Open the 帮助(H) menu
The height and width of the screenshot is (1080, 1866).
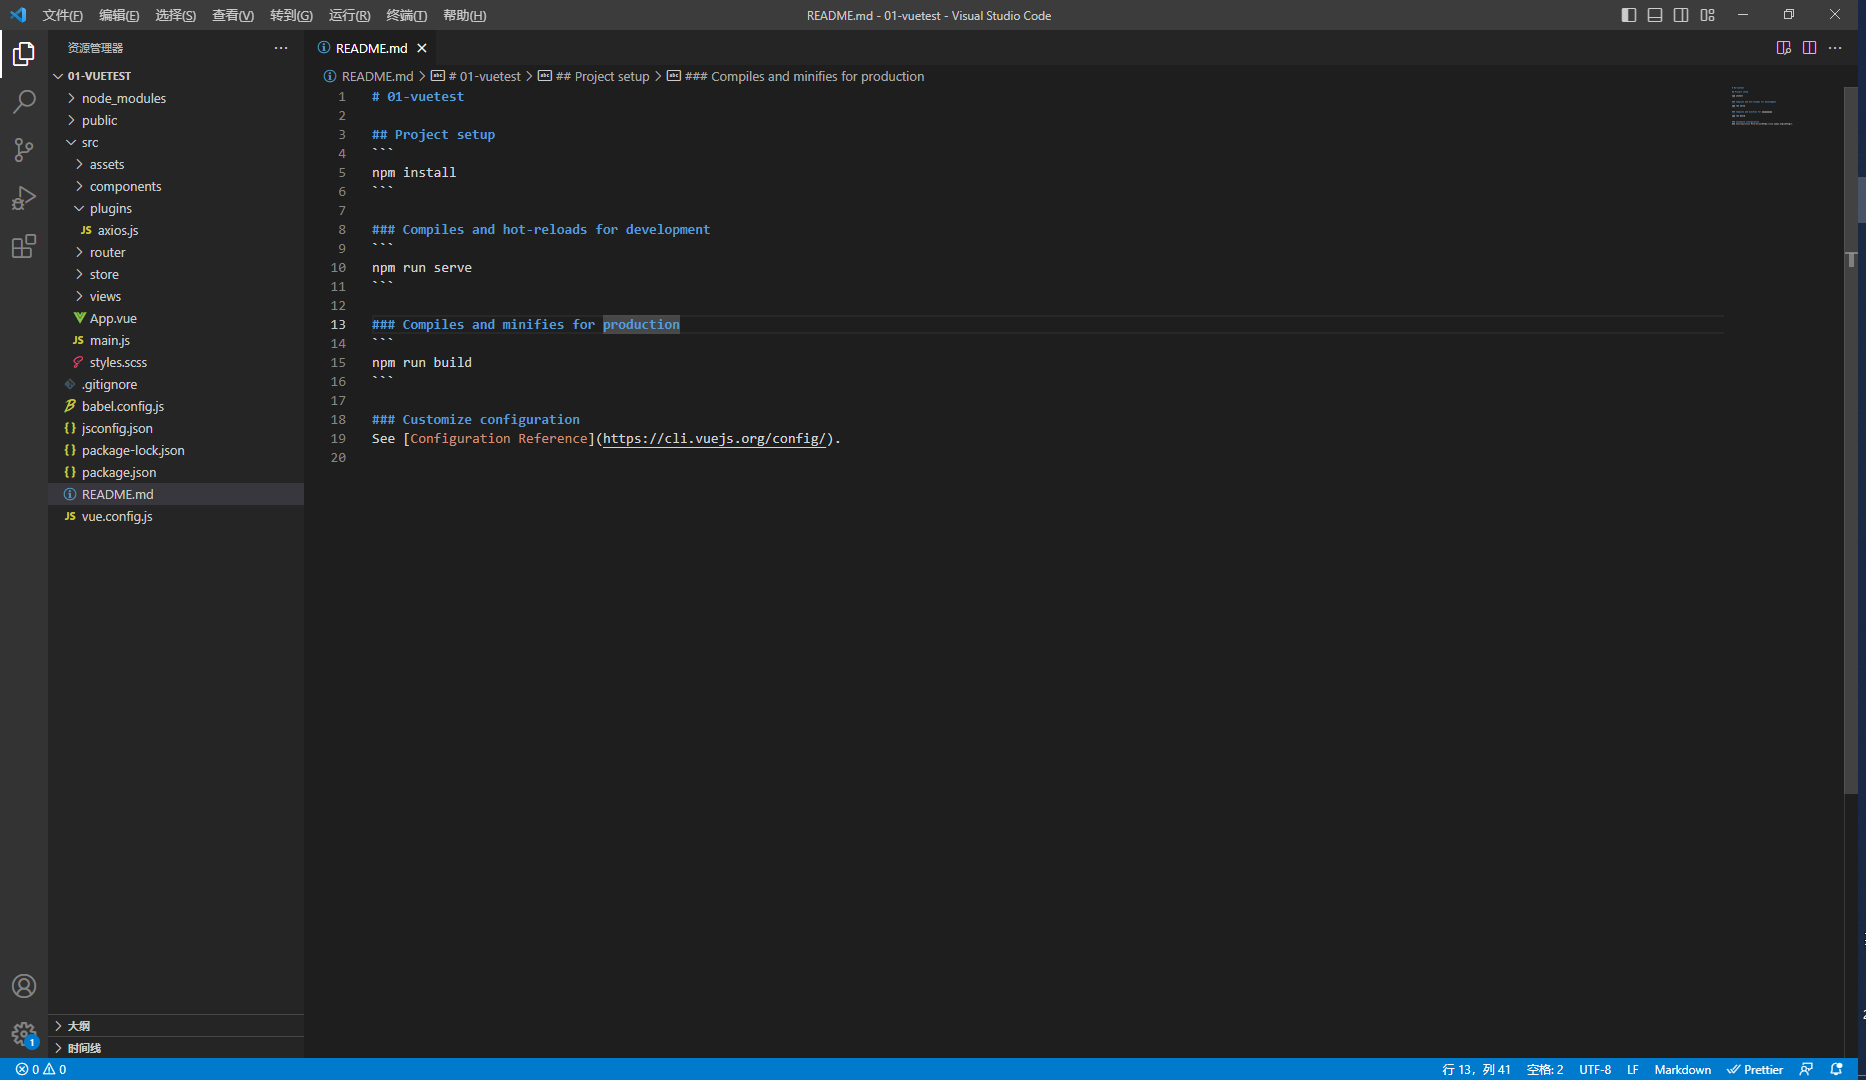tap(464, 15)
